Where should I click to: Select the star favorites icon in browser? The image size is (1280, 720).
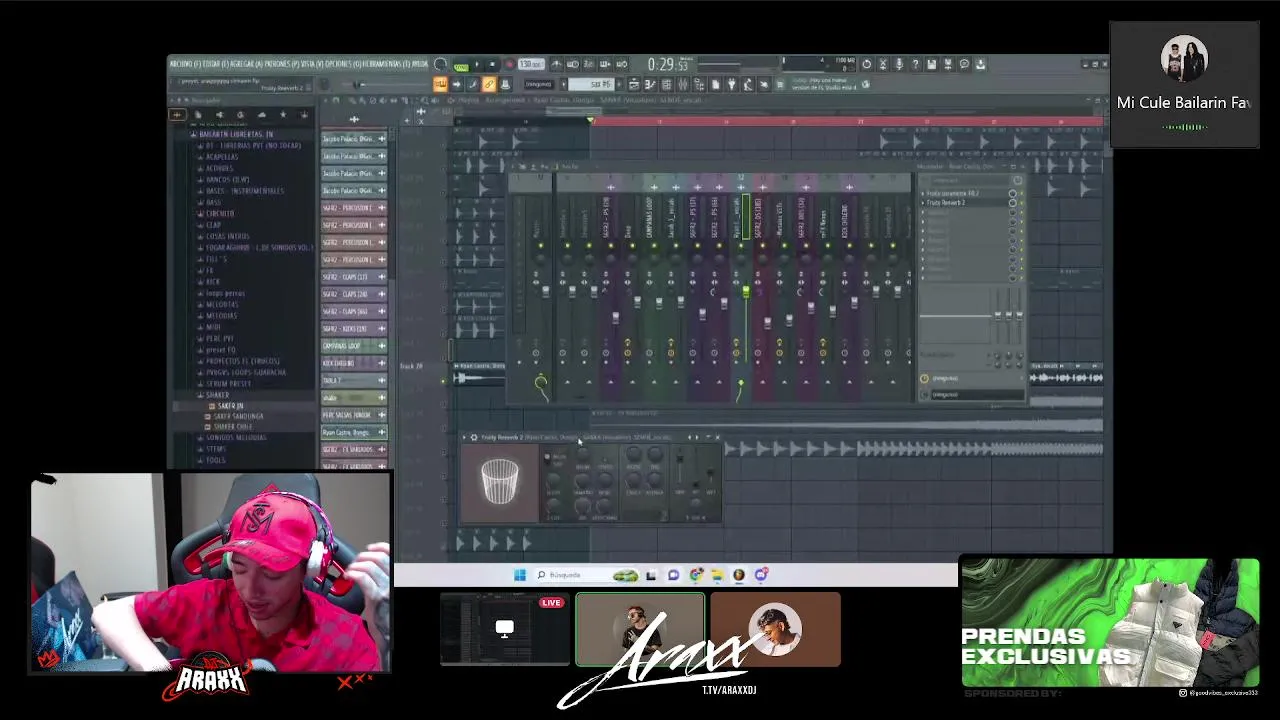coord(283,115)
